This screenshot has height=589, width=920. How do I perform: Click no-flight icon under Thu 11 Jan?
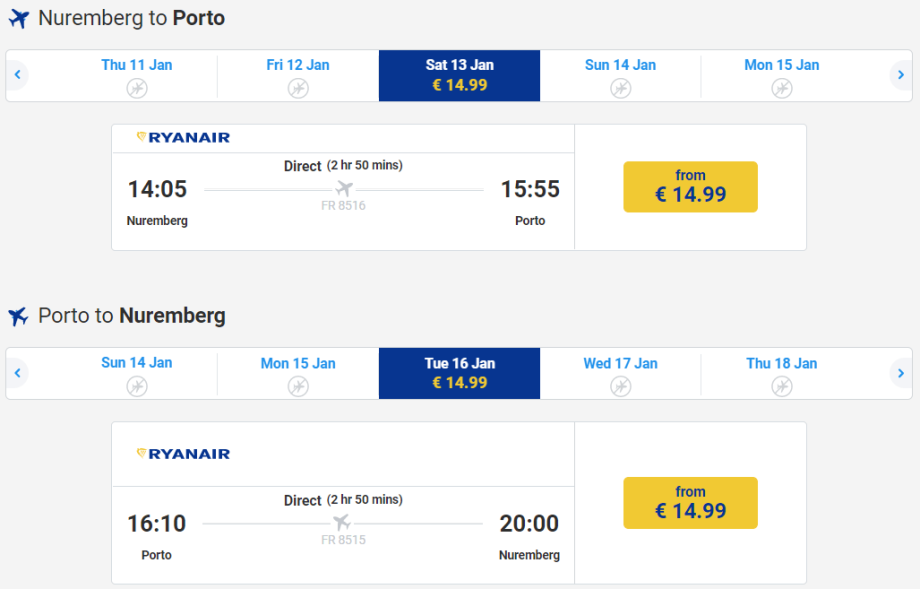click(x=137, y=88)
